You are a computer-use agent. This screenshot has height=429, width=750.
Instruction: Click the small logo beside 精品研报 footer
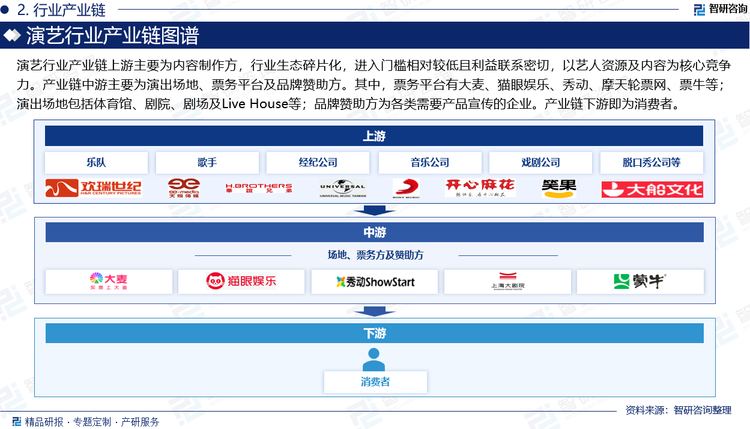pos(17,421)
